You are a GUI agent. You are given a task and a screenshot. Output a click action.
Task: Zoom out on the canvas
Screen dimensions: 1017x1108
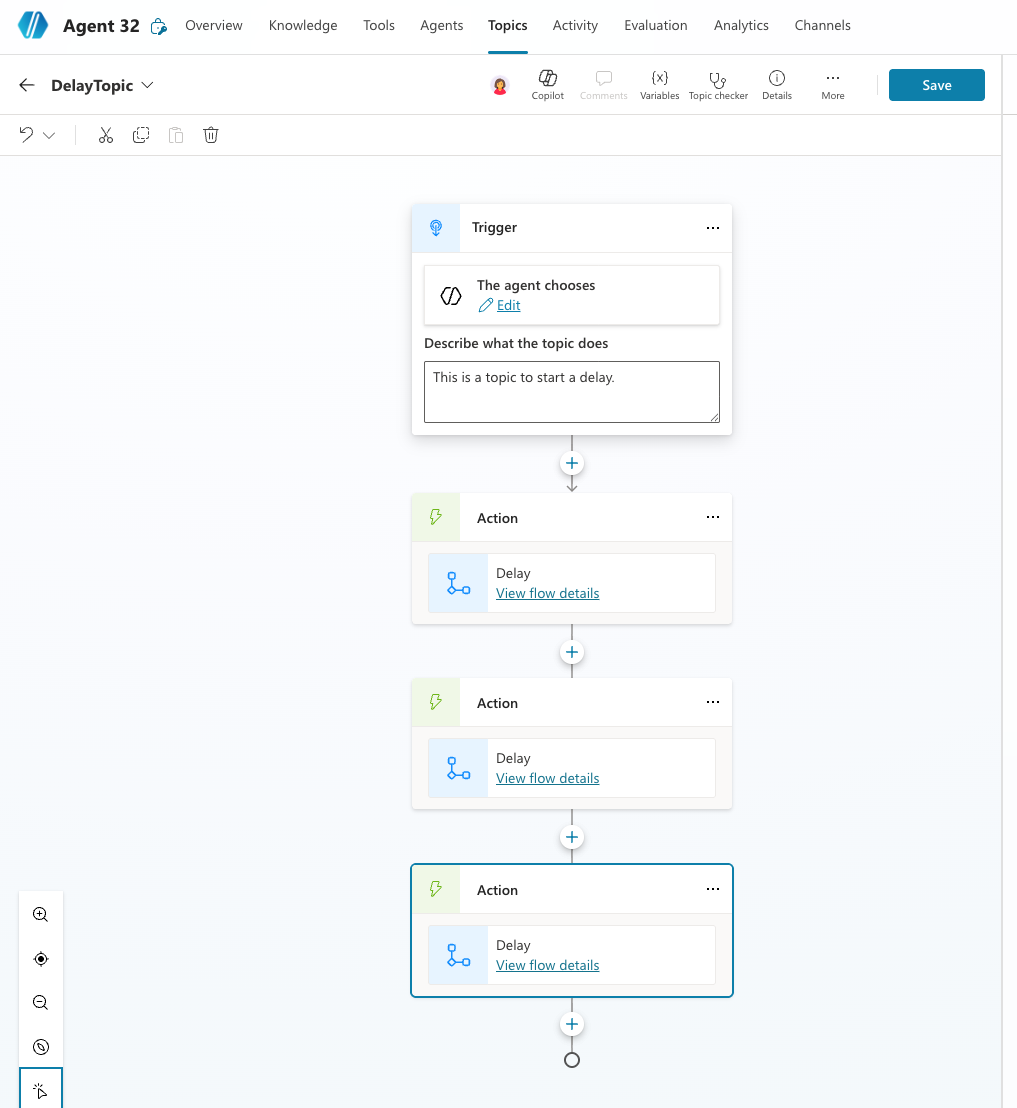(41, 1003)
